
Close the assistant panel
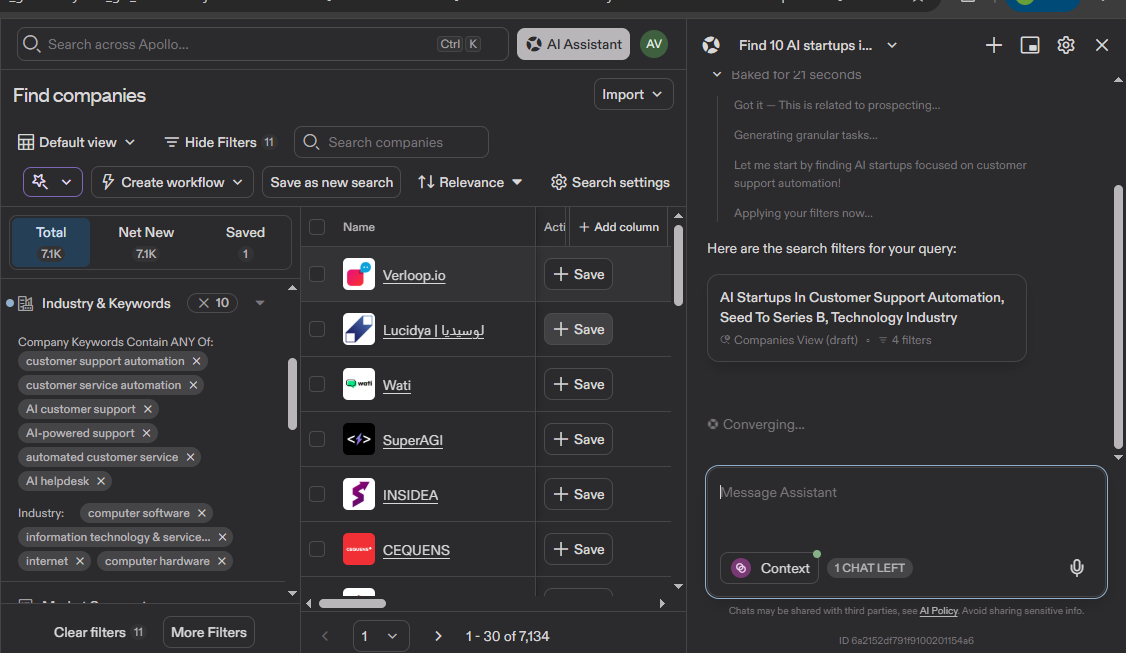(1102, 45)
